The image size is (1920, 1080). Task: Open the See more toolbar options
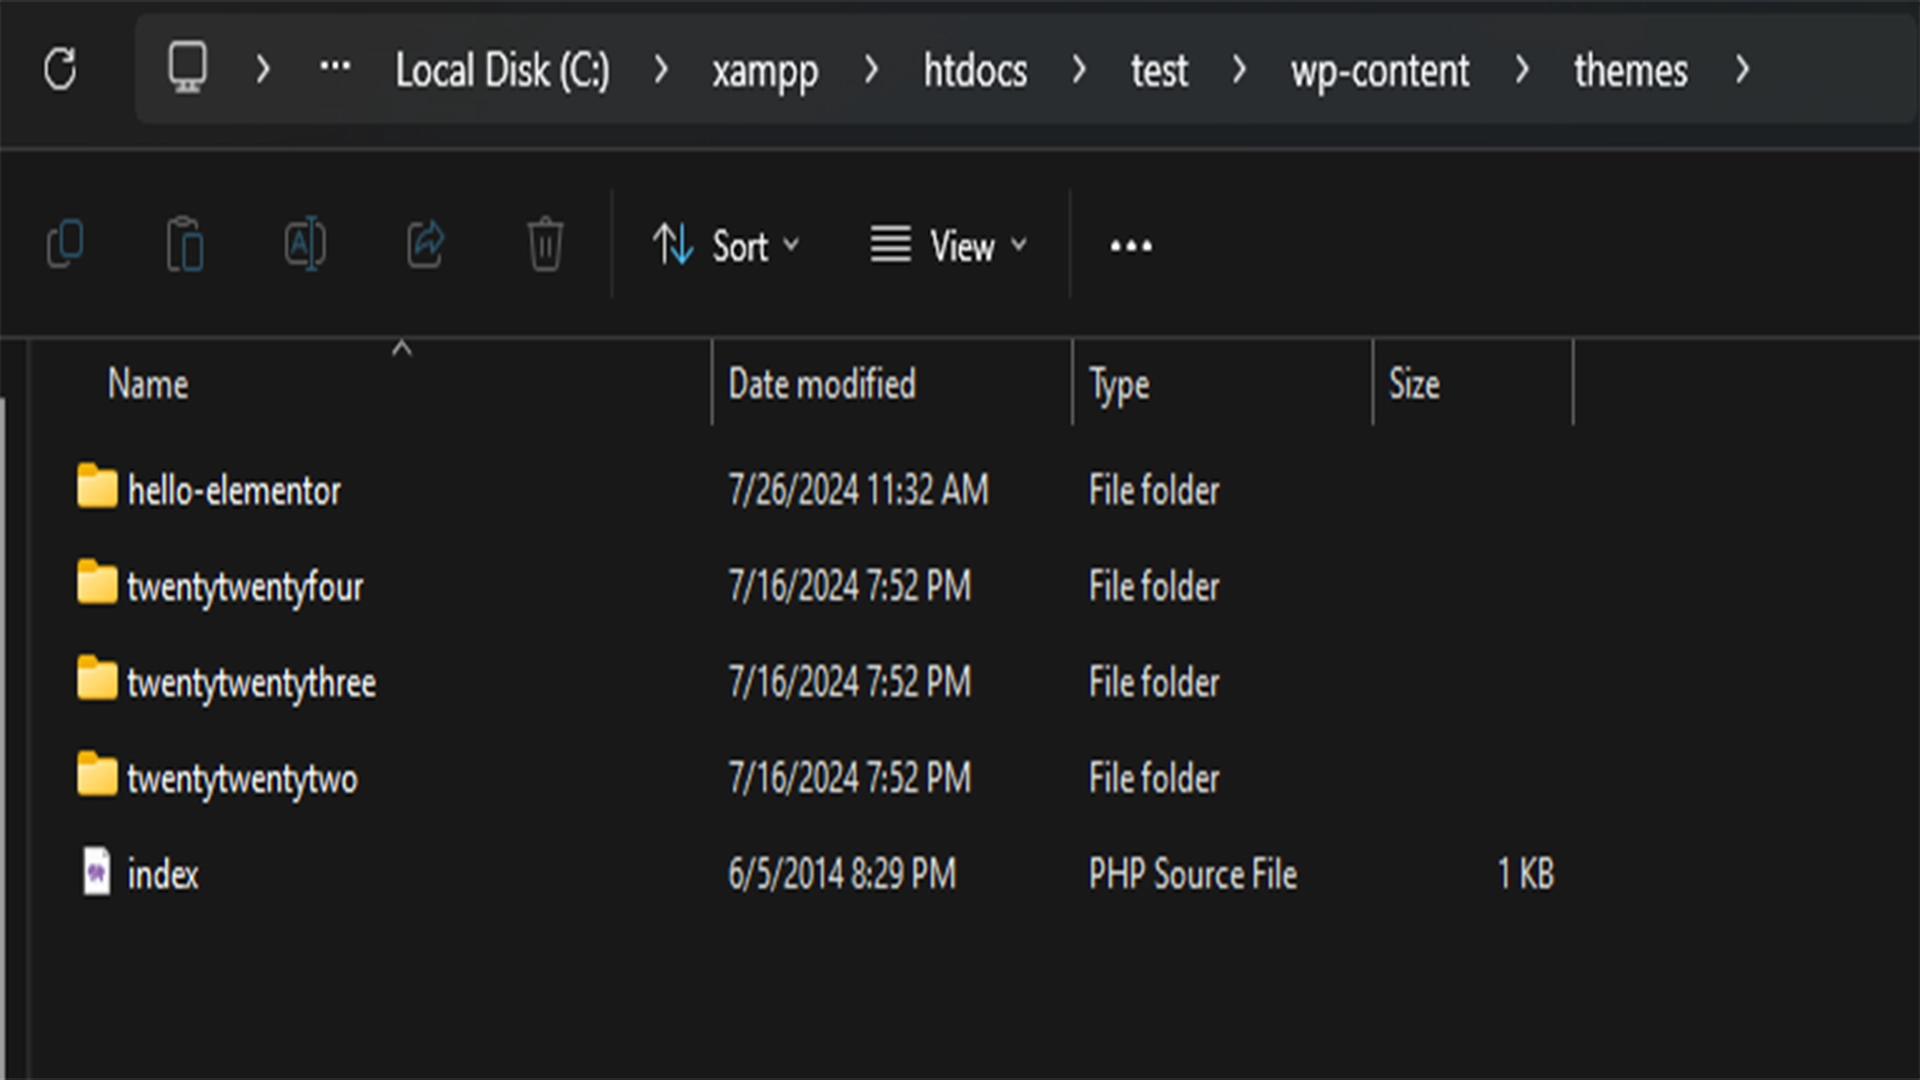[x=1131, y=246]
